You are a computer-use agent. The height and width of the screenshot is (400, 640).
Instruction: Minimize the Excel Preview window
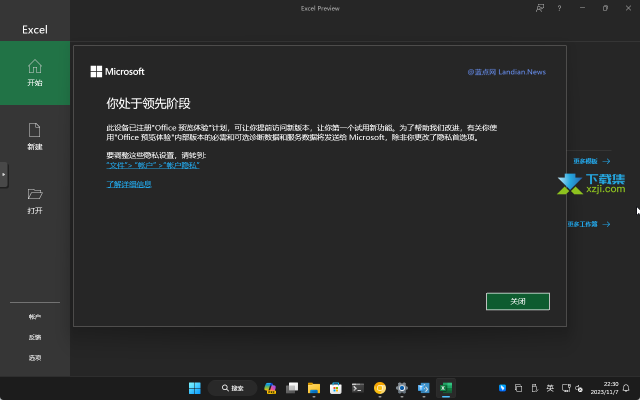[582, 8]
